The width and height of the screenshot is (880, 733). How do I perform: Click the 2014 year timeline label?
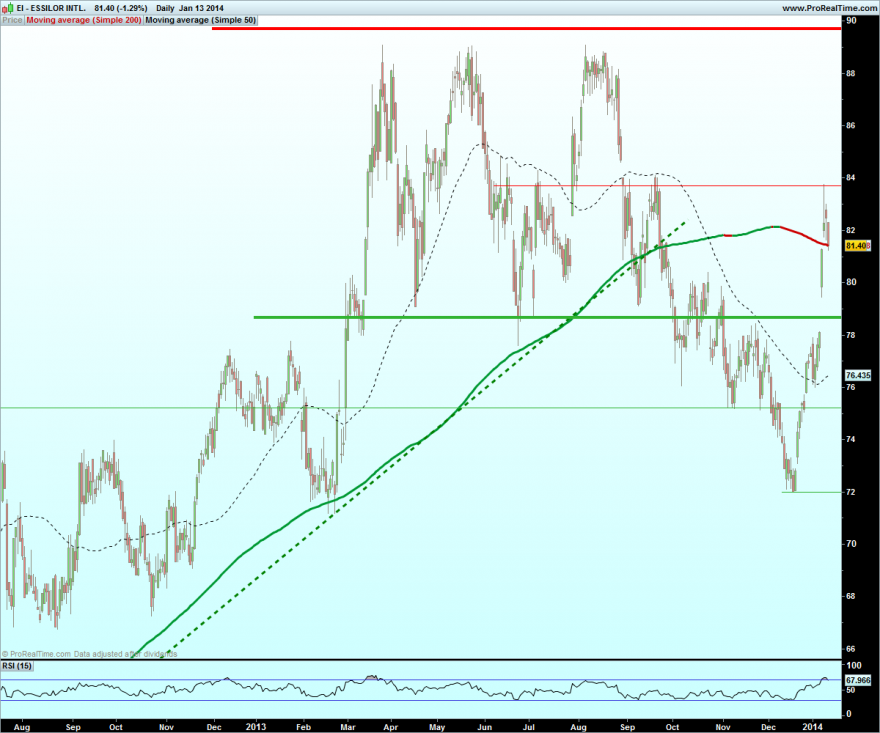(x=812, y=727)
